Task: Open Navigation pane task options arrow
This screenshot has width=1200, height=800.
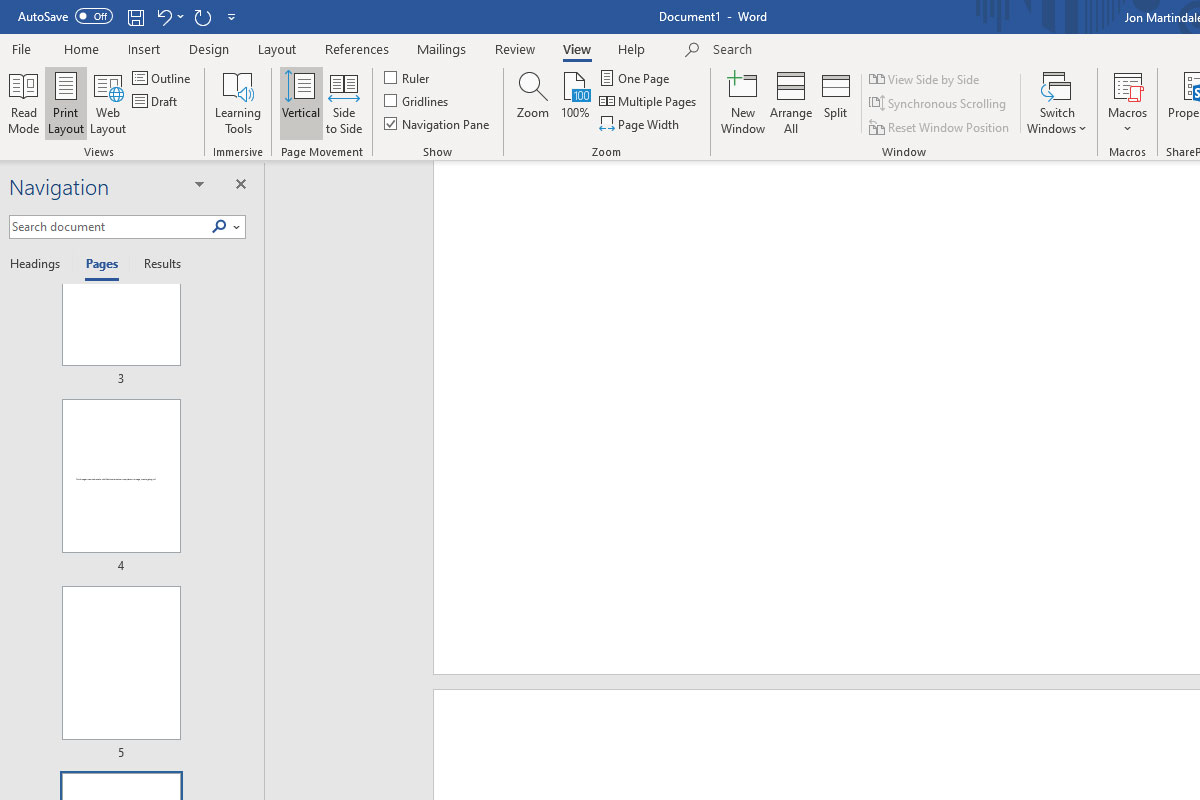Action: coord(199,185)
